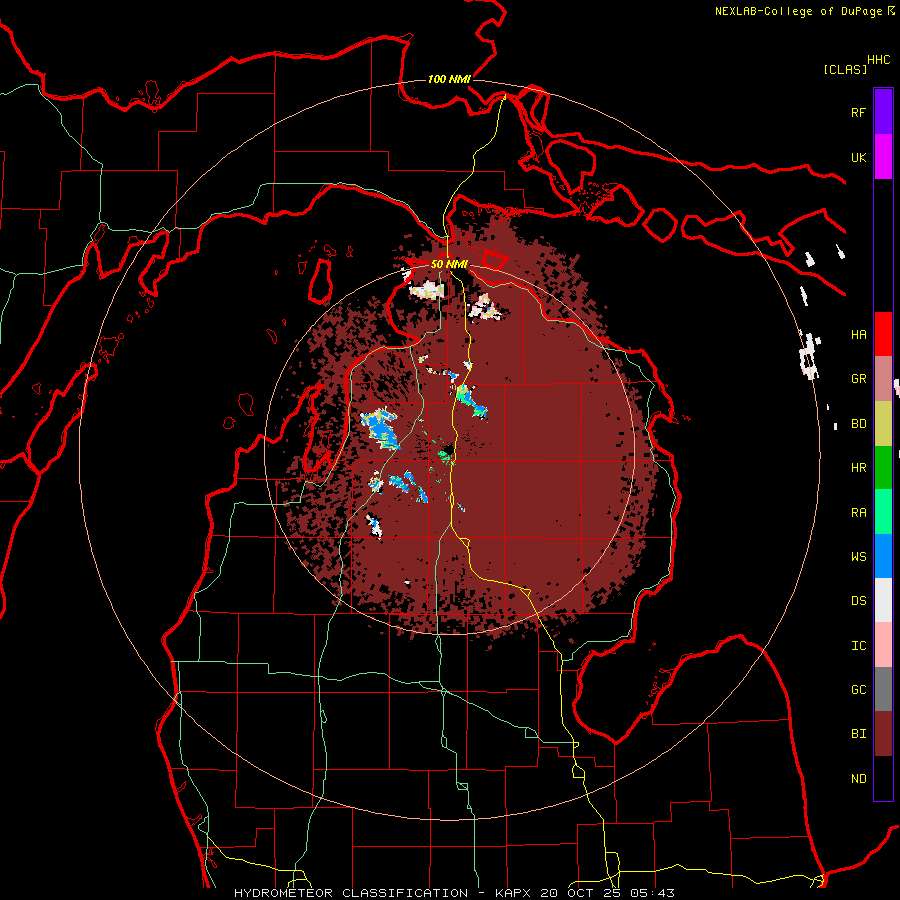Click the "RF" legend label
This screenshot has height=900, width=900.
(858, 112)
